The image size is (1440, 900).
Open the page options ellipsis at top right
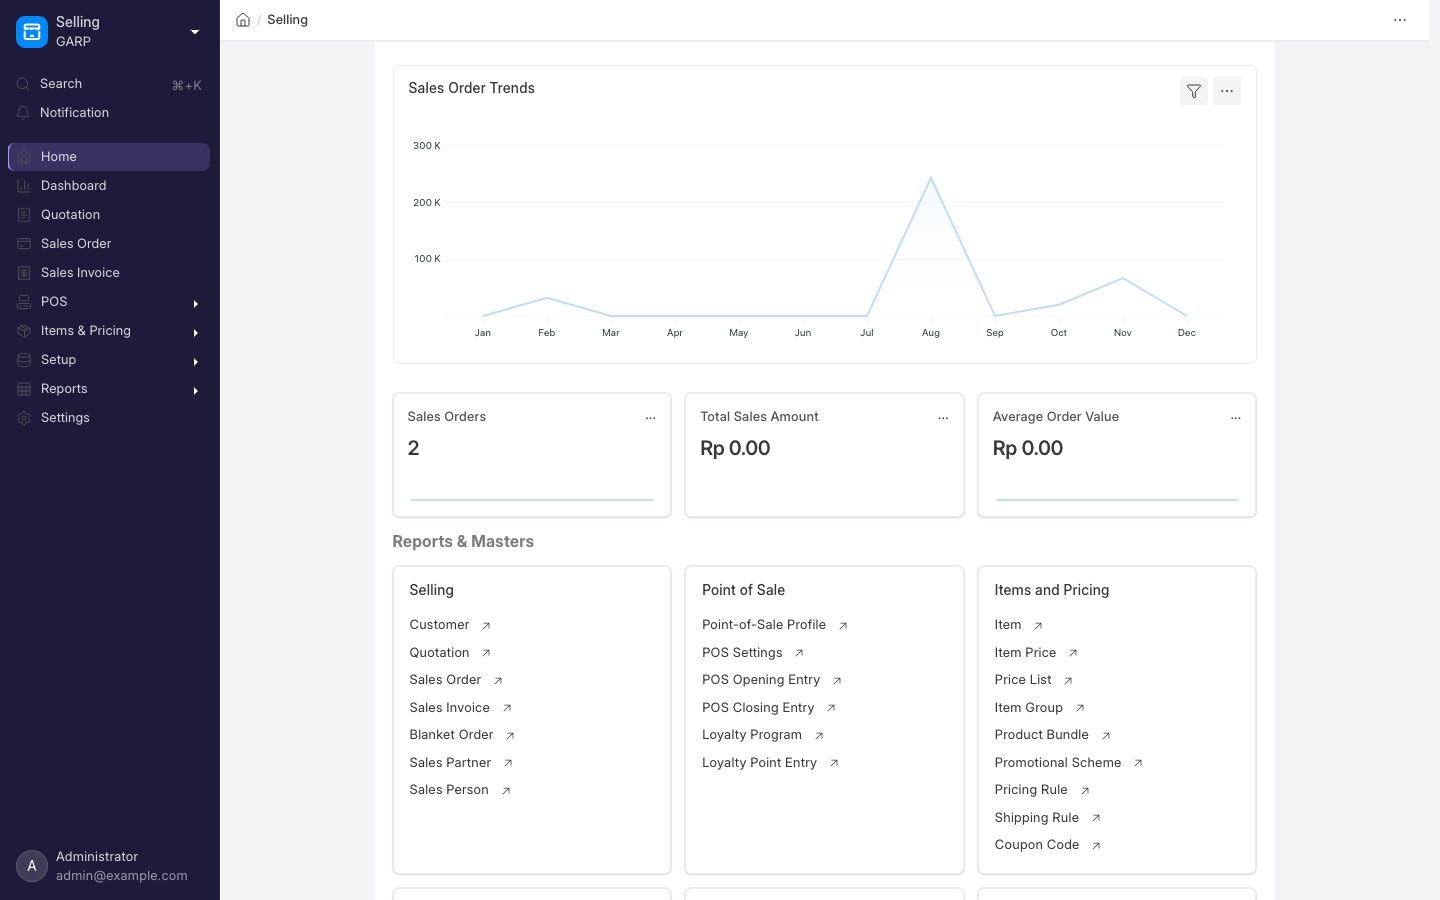coord(1400,20)
